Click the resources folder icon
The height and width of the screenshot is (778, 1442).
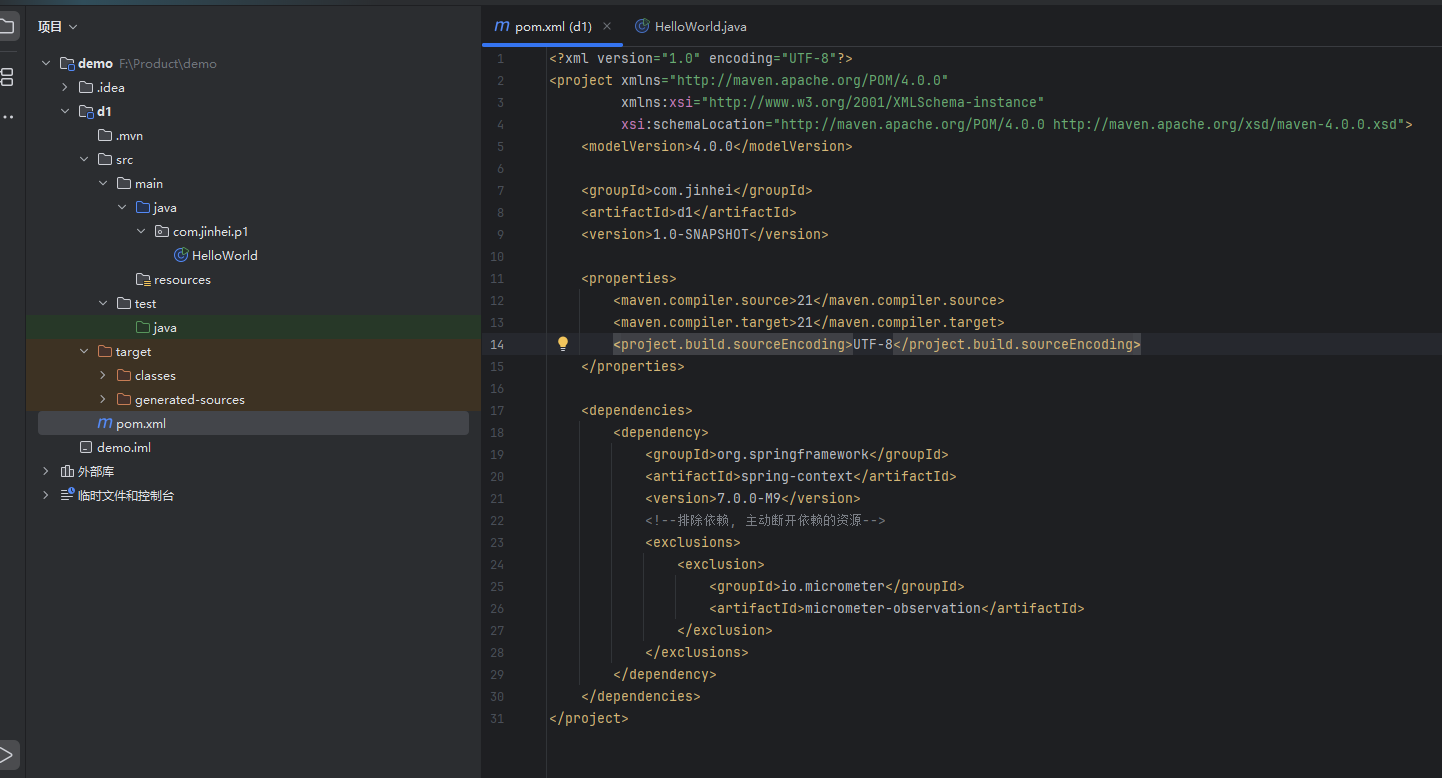click(x=143, y=279)
